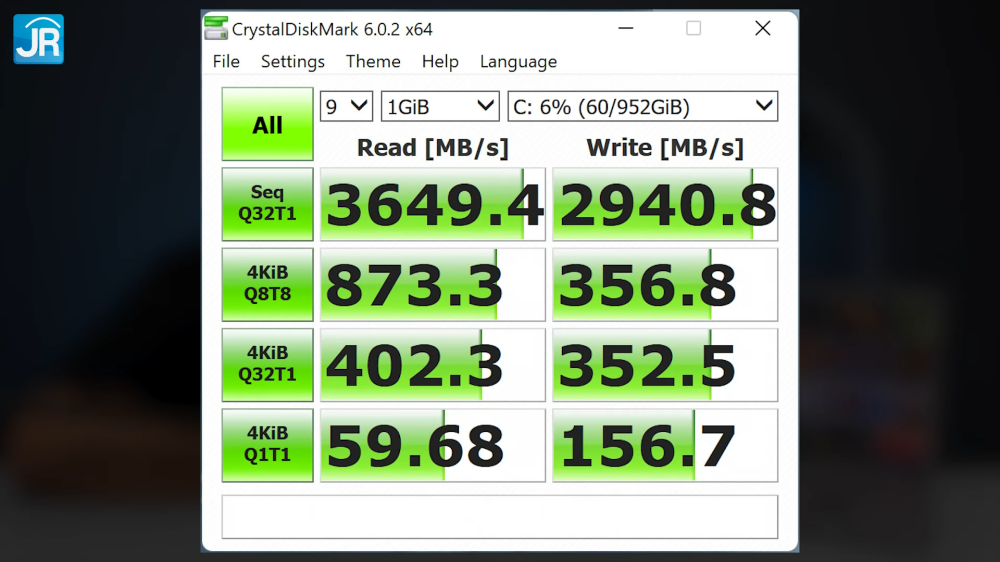Open the Settings menu

click(293, 62)
